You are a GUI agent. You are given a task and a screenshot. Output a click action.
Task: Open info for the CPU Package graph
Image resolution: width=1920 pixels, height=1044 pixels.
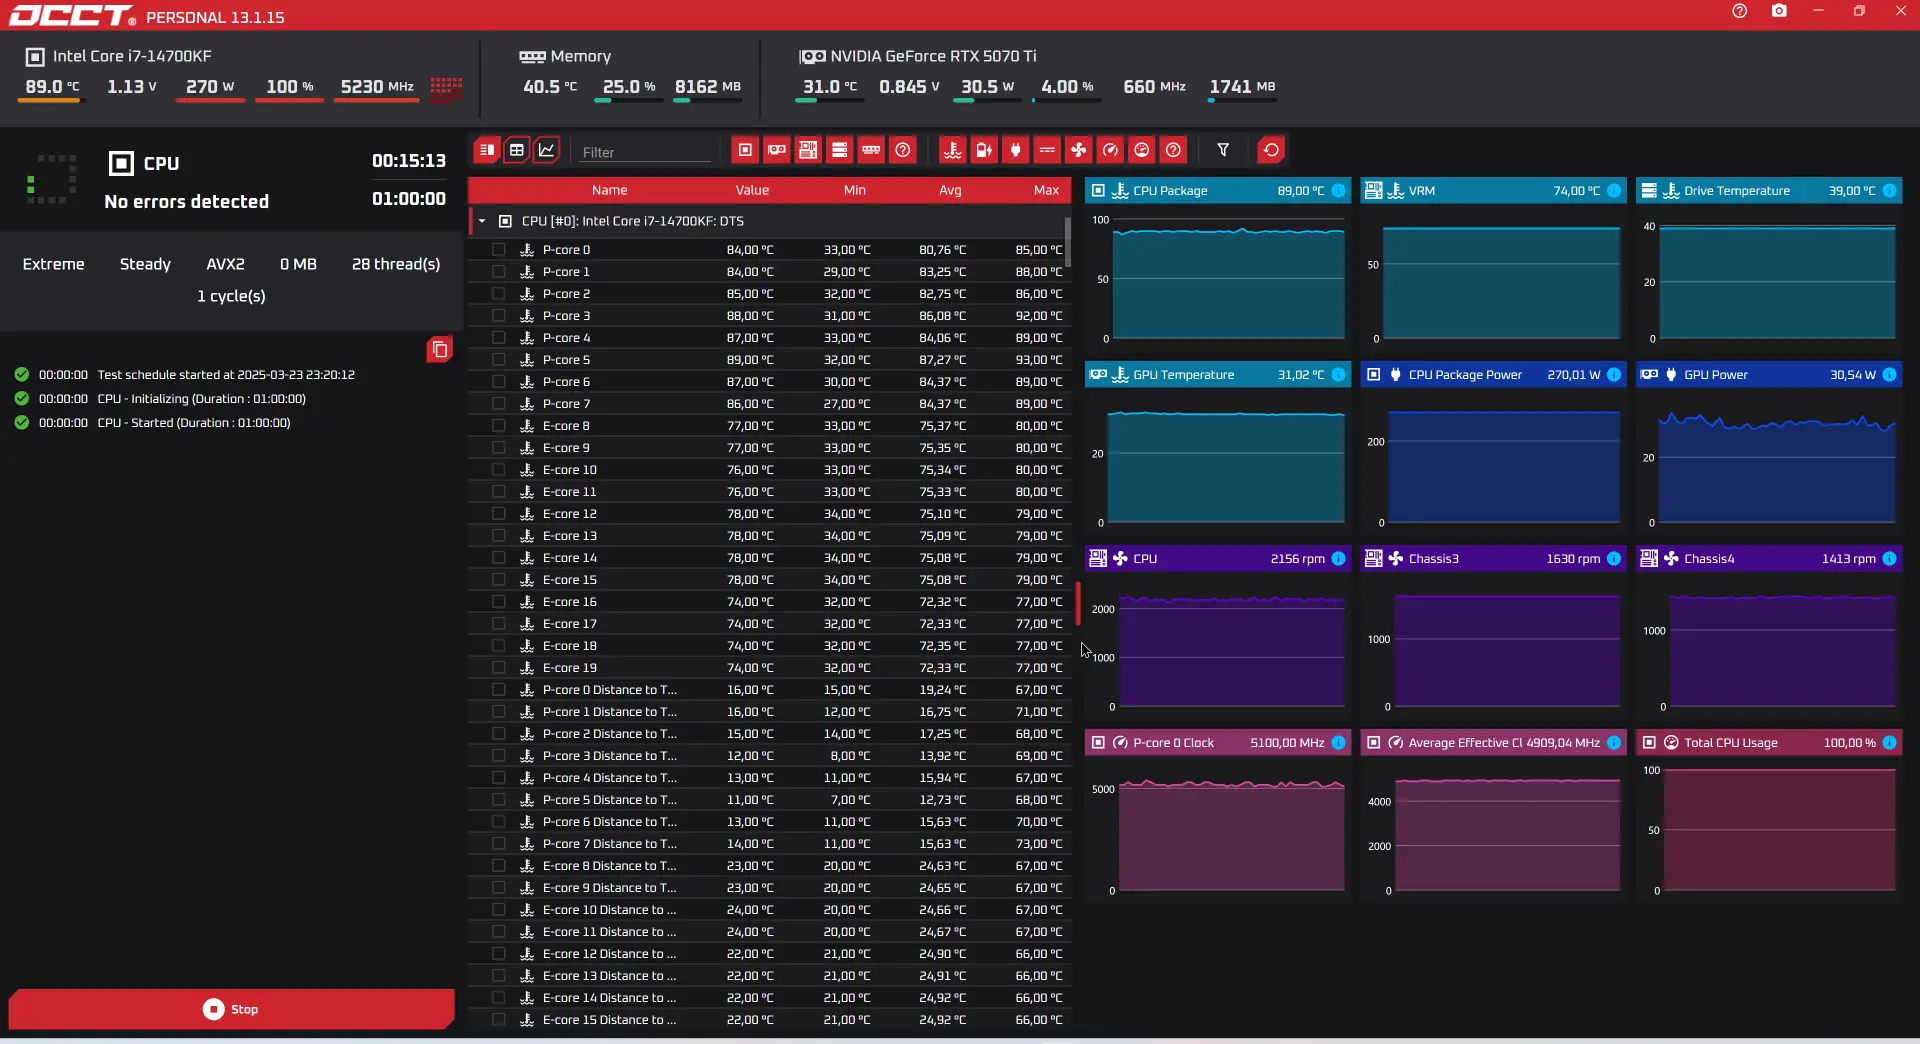(x=1338, y=191)
